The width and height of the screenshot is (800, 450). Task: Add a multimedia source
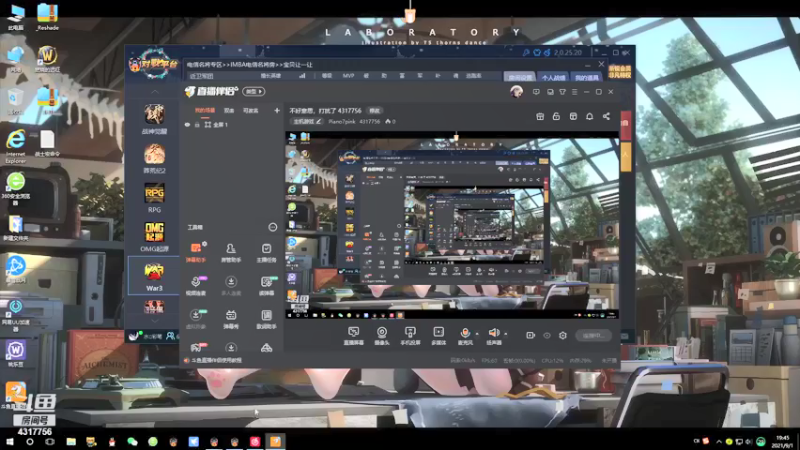[x=438, y=336]
